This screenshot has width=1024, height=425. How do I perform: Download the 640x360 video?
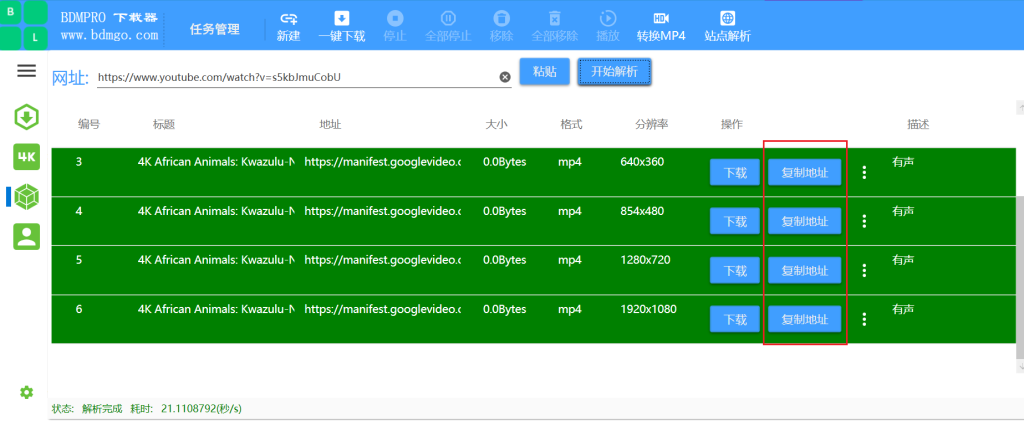[735, 172]
